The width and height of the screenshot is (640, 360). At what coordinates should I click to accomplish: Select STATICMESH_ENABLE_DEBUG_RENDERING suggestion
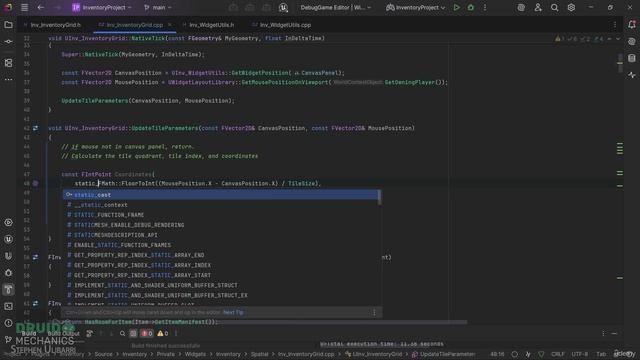(x=220, y=225)
